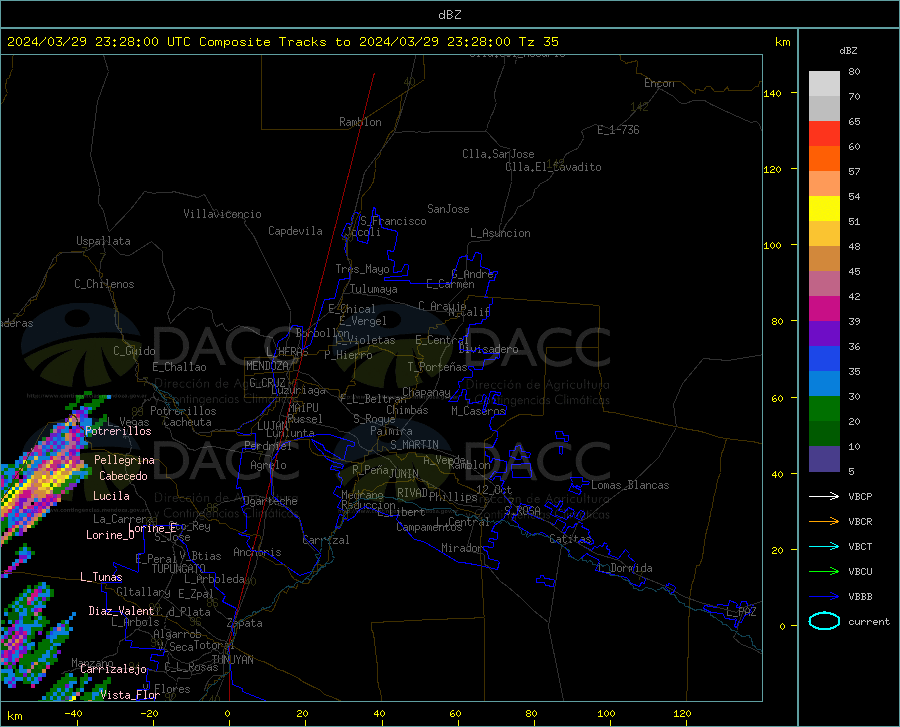Click the L_Asuncion label
Screen dimensions: 900x727
tap(500, 233)
